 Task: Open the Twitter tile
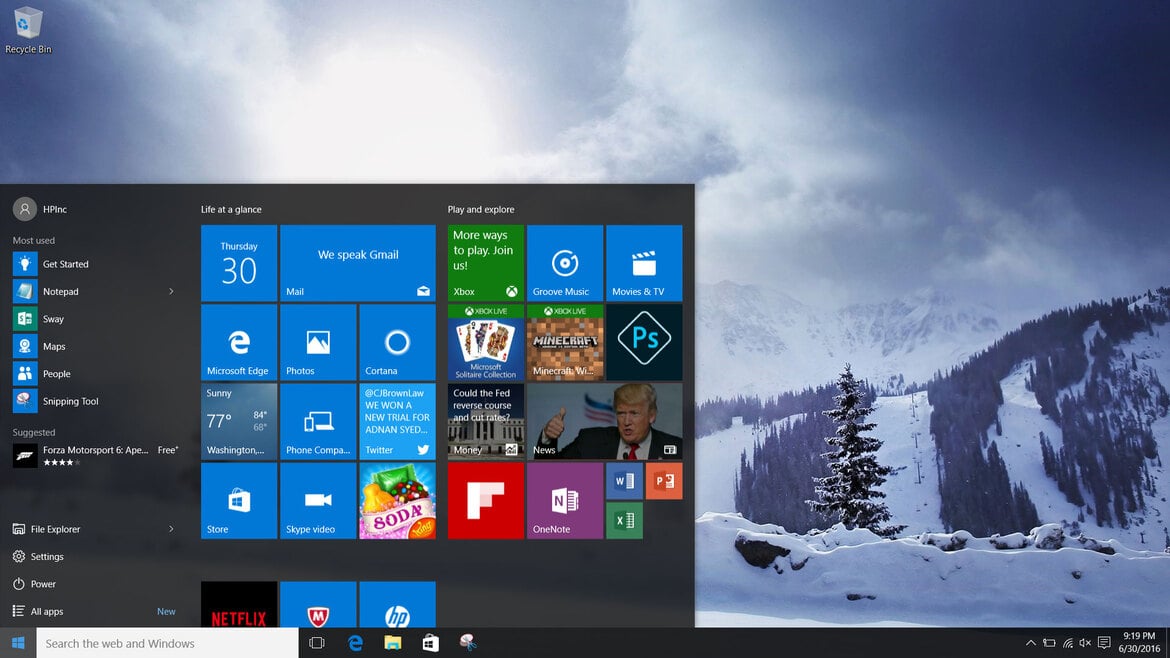coord(397,422)
